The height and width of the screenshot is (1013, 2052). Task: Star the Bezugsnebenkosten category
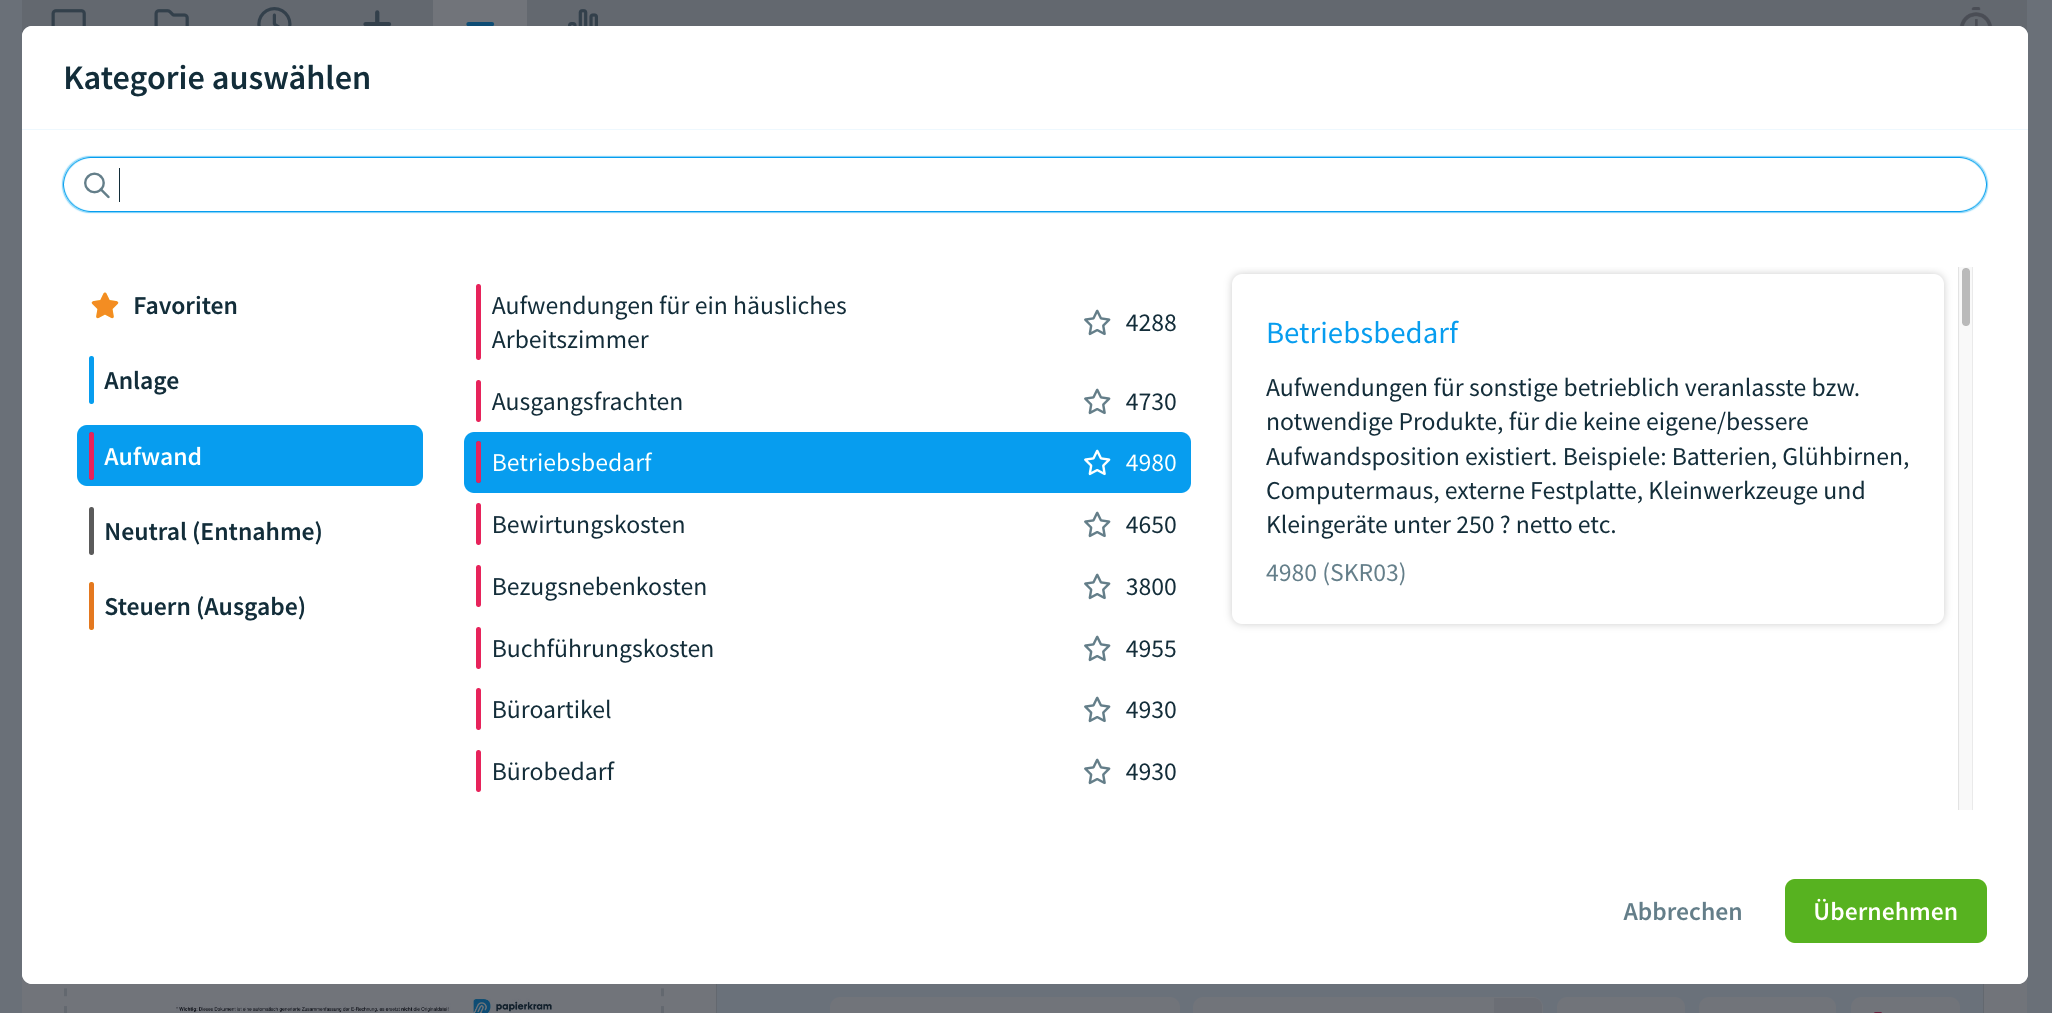[x=1097, y=587]
